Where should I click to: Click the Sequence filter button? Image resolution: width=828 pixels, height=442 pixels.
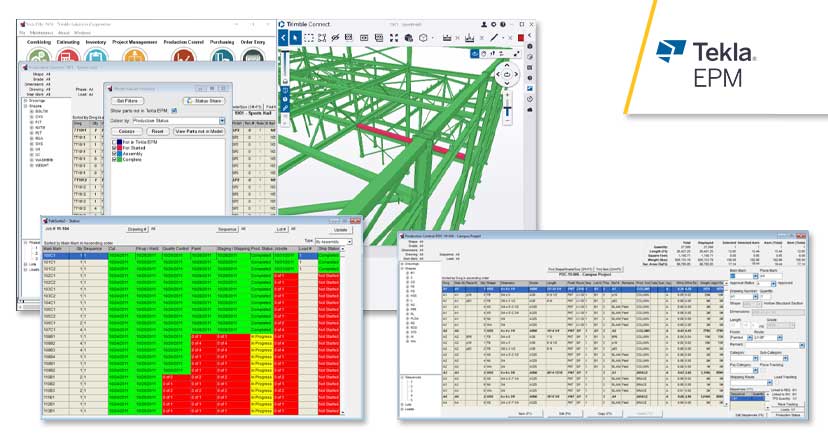(x=228, y=230)
